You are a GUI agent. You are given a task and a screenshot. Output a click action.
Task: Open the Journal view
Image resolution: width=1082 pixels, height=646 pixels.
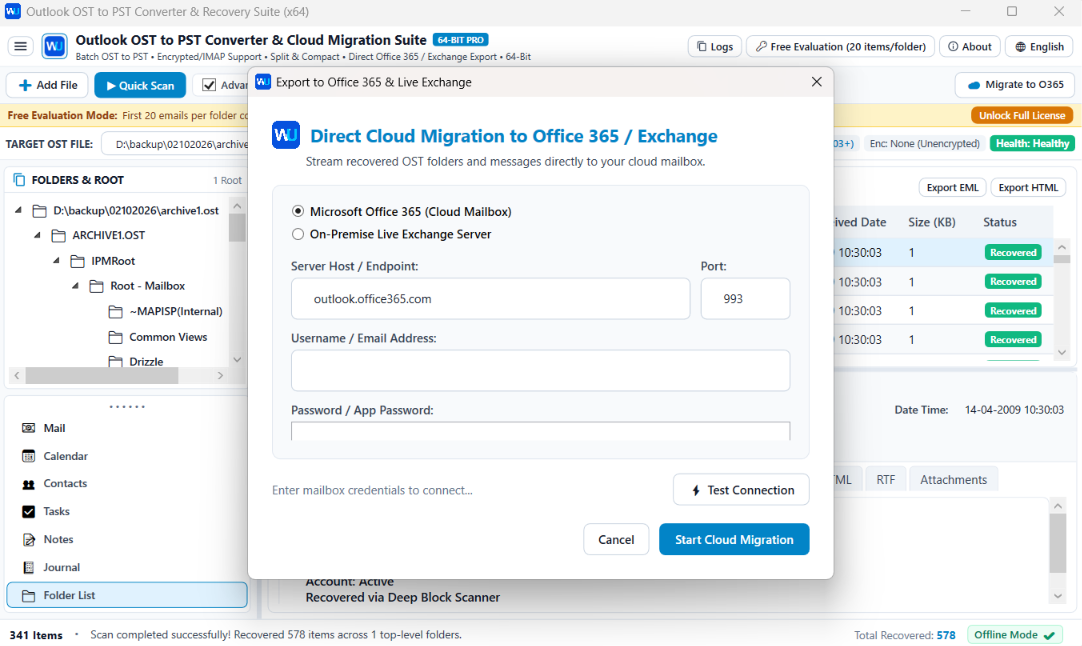click(61, 567)
